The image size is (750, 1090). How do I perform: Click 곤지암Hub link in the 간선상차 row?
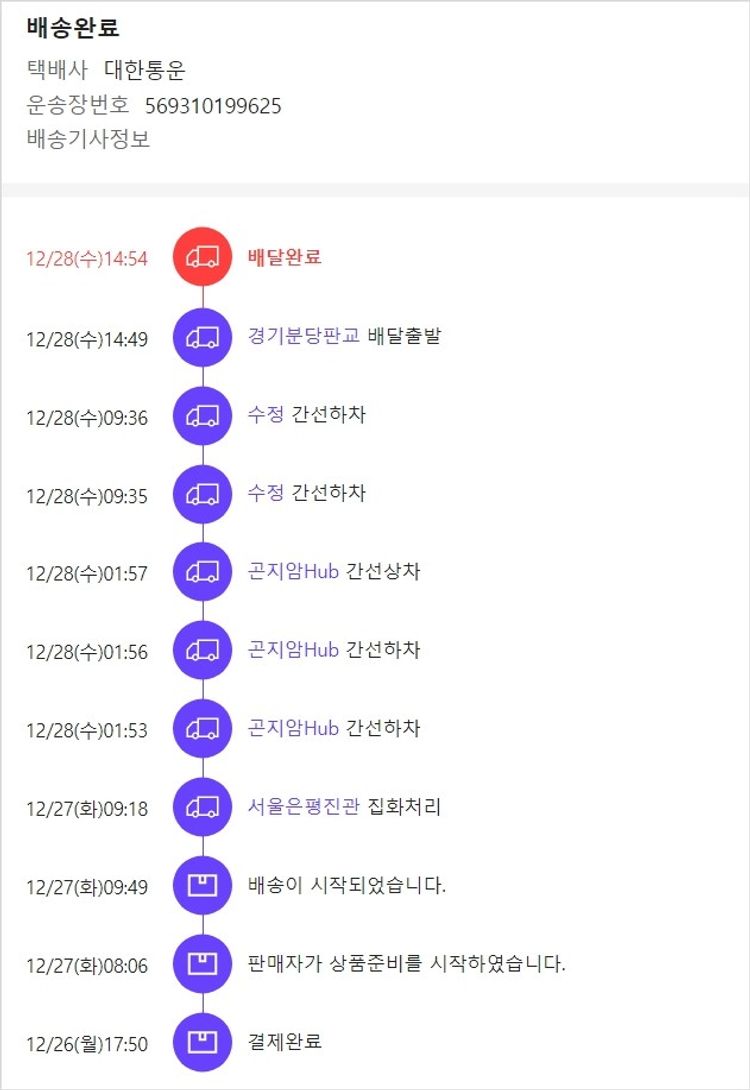point(293,572)
